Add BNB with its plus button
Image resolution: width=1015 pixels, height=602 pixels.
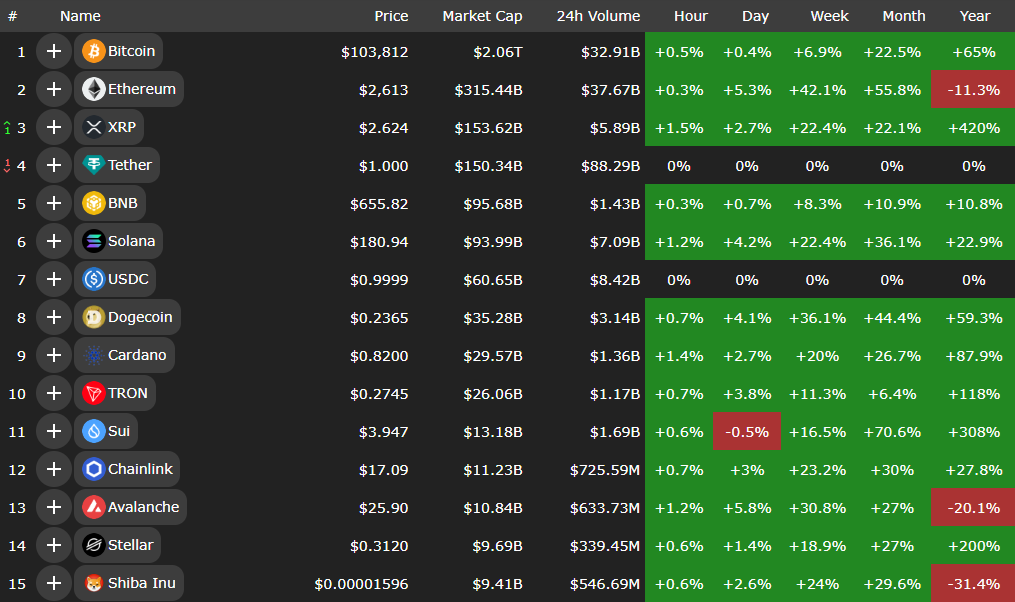[54, 203]
